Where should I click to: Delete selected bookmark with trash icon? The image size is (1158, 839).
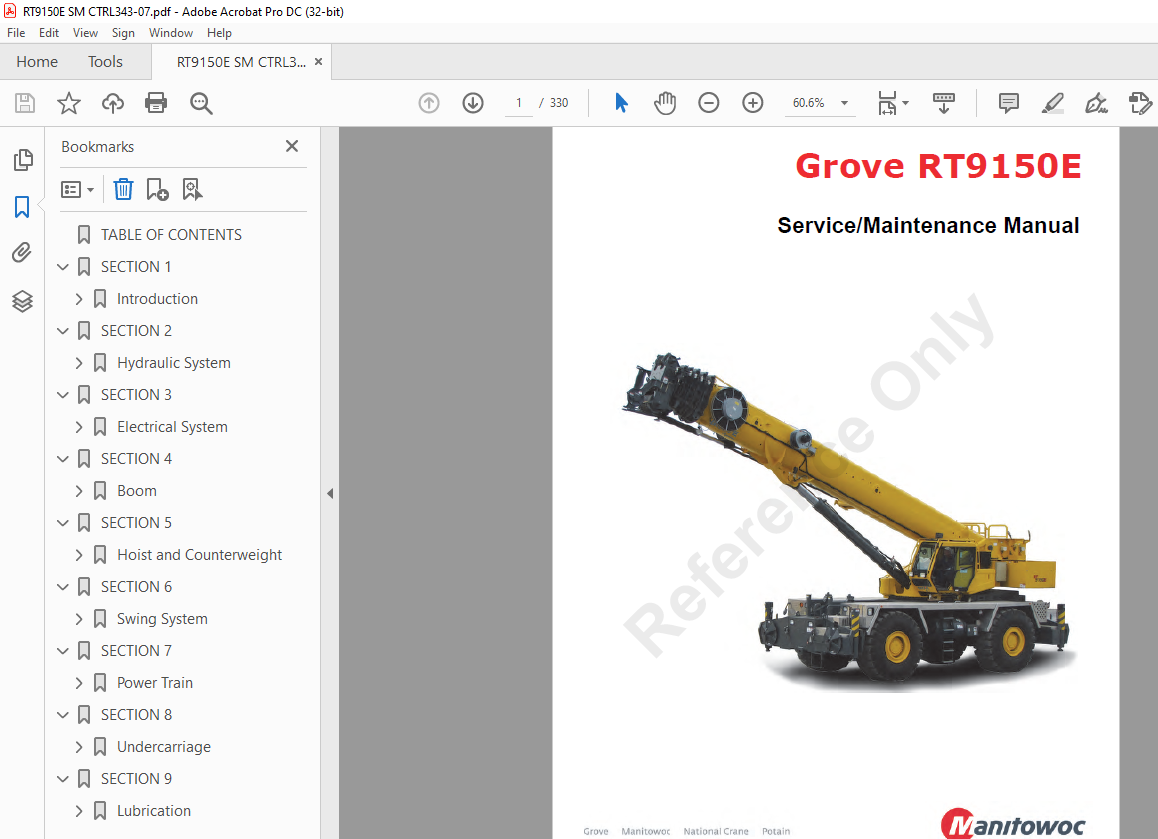pyautogui.click(x=123, y=190)
